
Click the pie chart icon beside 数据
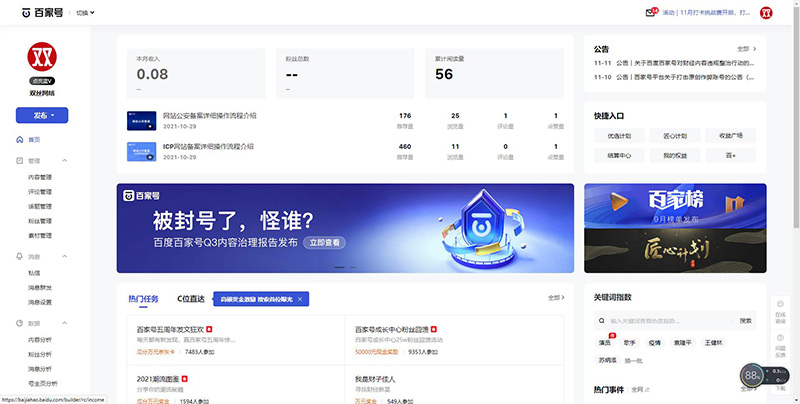[20, 323]
